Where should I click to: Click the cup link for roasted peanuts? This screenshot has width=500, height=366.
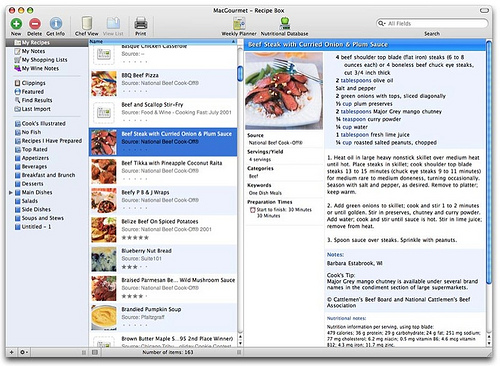(347, 142)
